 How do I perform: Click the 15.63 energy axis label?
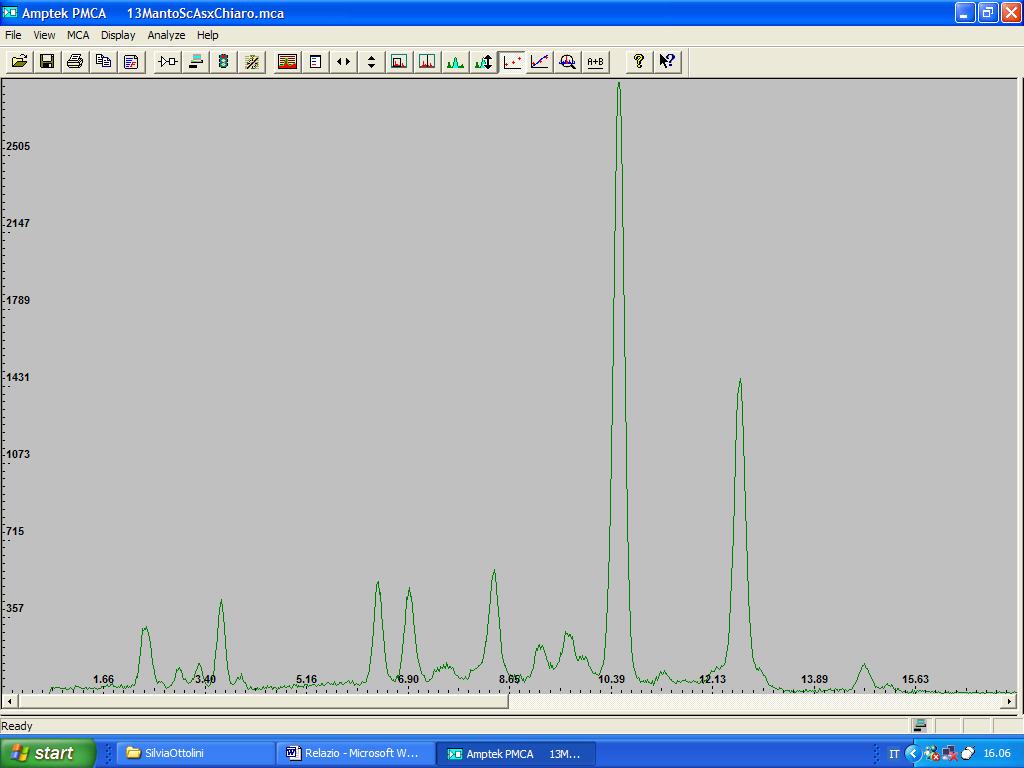coord(916,679)
